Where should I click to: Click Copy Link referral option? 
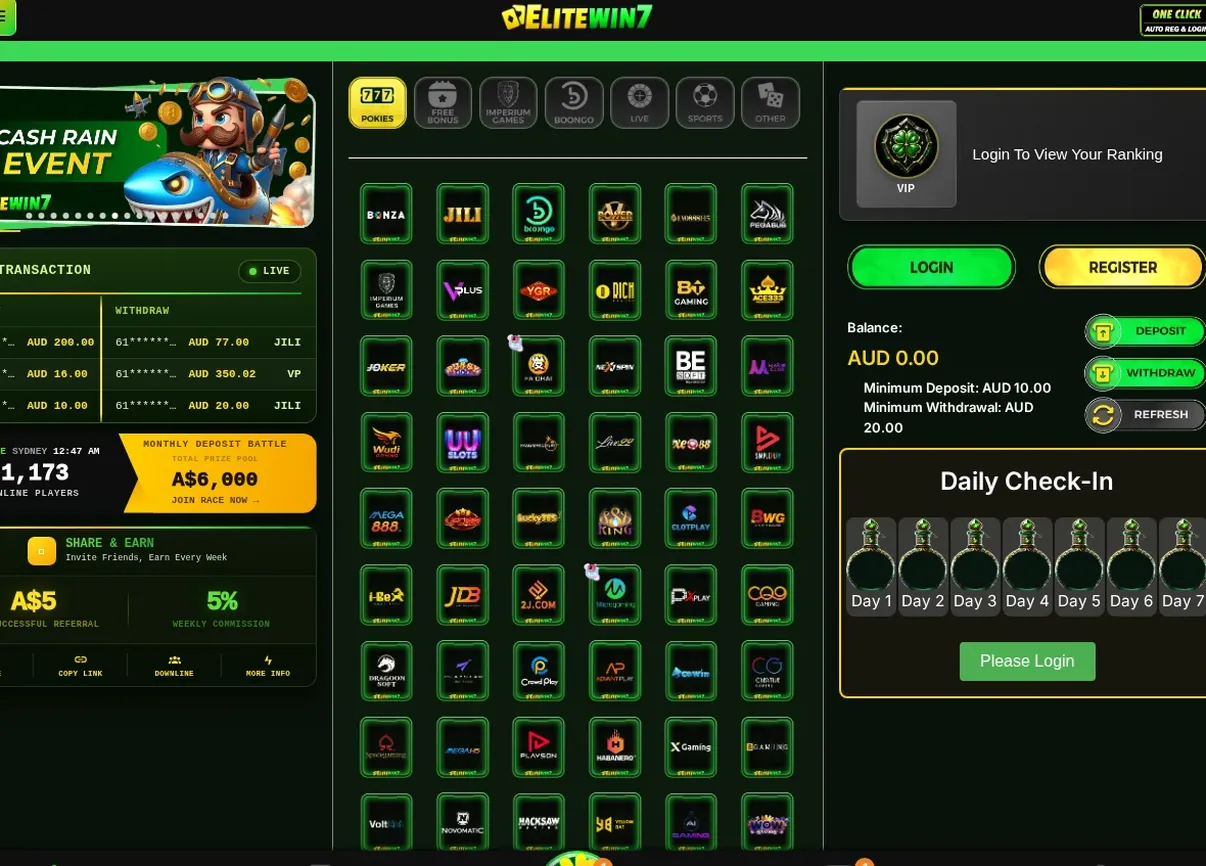[80, 666]
